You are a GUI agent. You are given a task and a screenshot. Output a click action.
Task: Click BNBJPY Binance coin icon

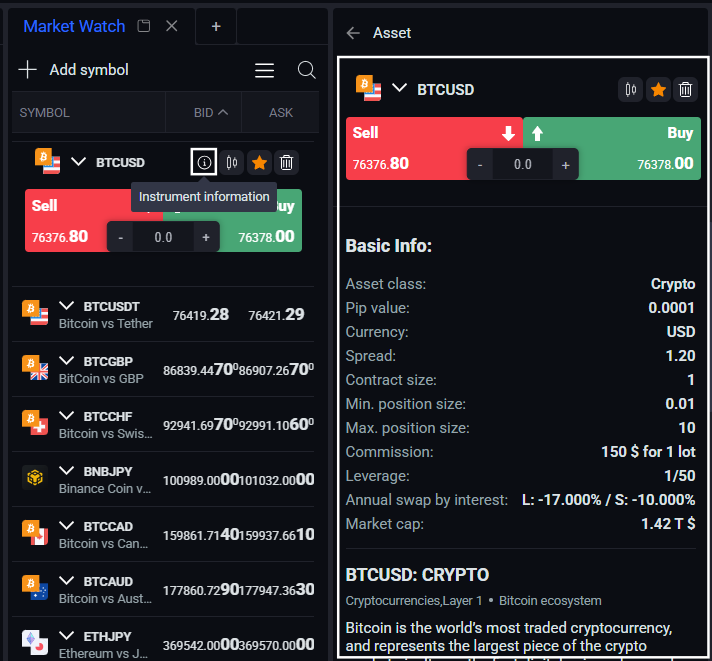point(35,478)
